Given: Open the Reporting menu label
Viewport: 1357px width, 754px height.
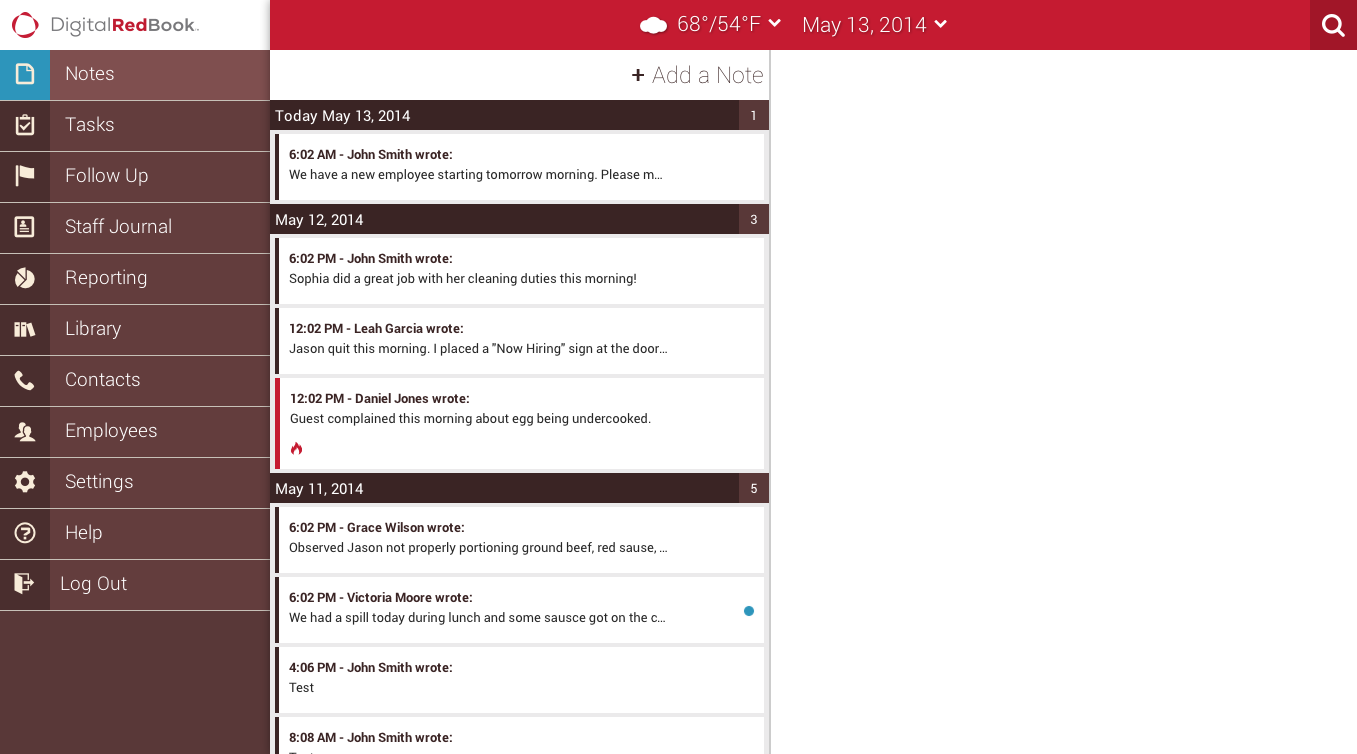Looking at the screenshot, I should pos(106,278).
